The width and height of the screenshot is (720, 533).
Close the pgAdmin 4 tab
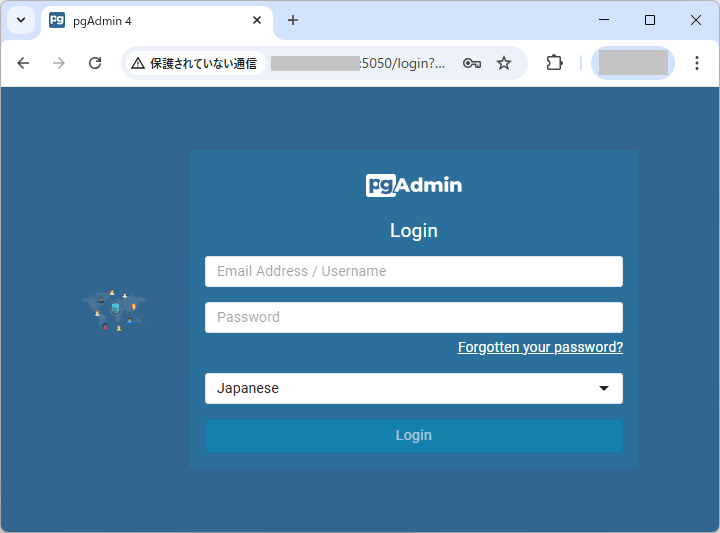coord(257,20)
